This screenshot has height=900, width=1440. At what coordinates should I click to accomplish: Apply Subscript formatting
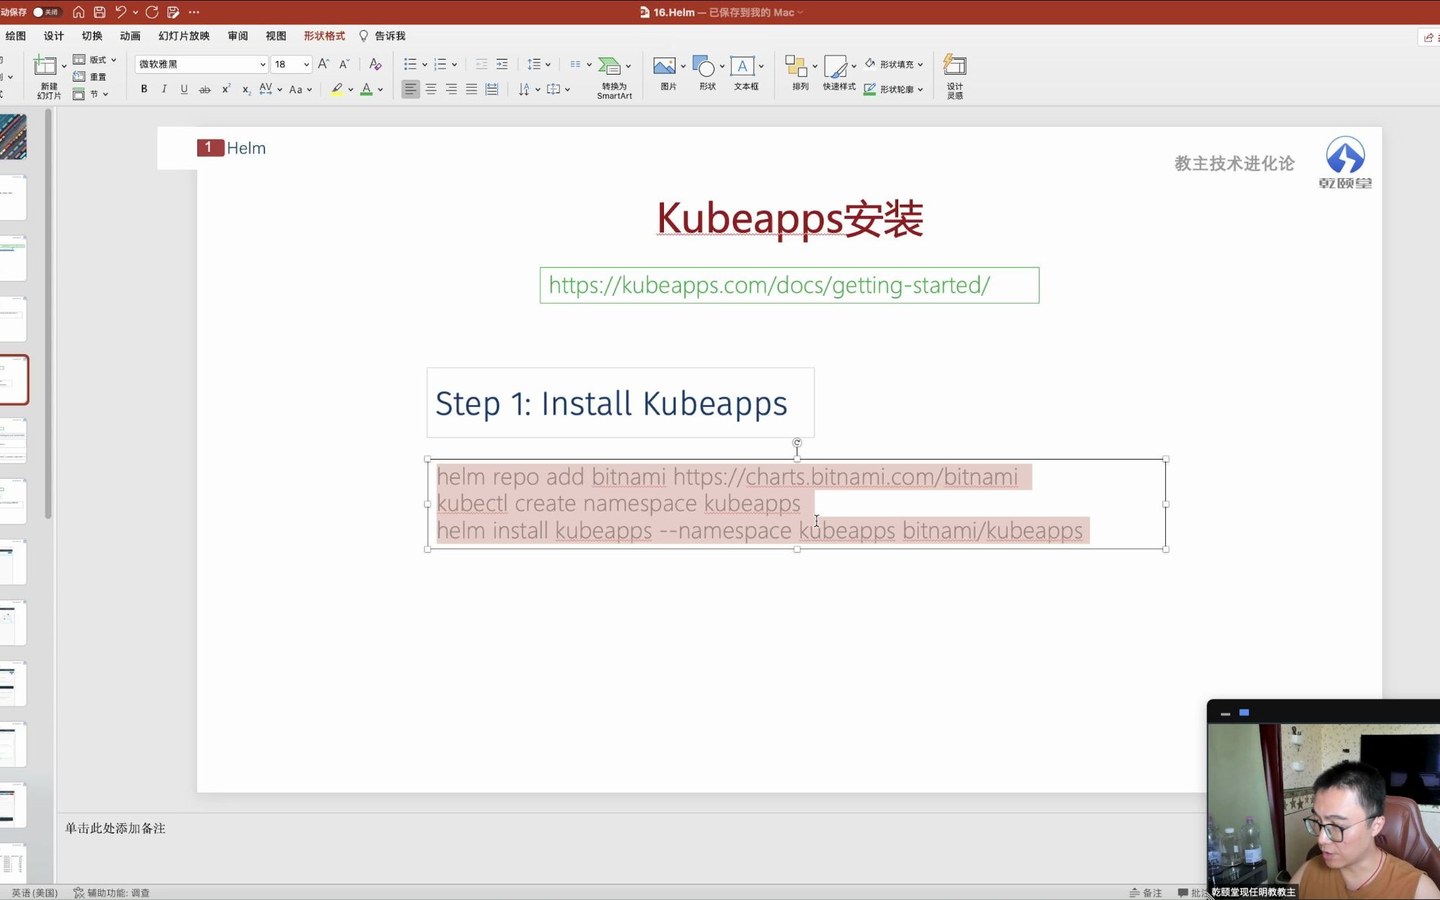[x=246, y=89]
